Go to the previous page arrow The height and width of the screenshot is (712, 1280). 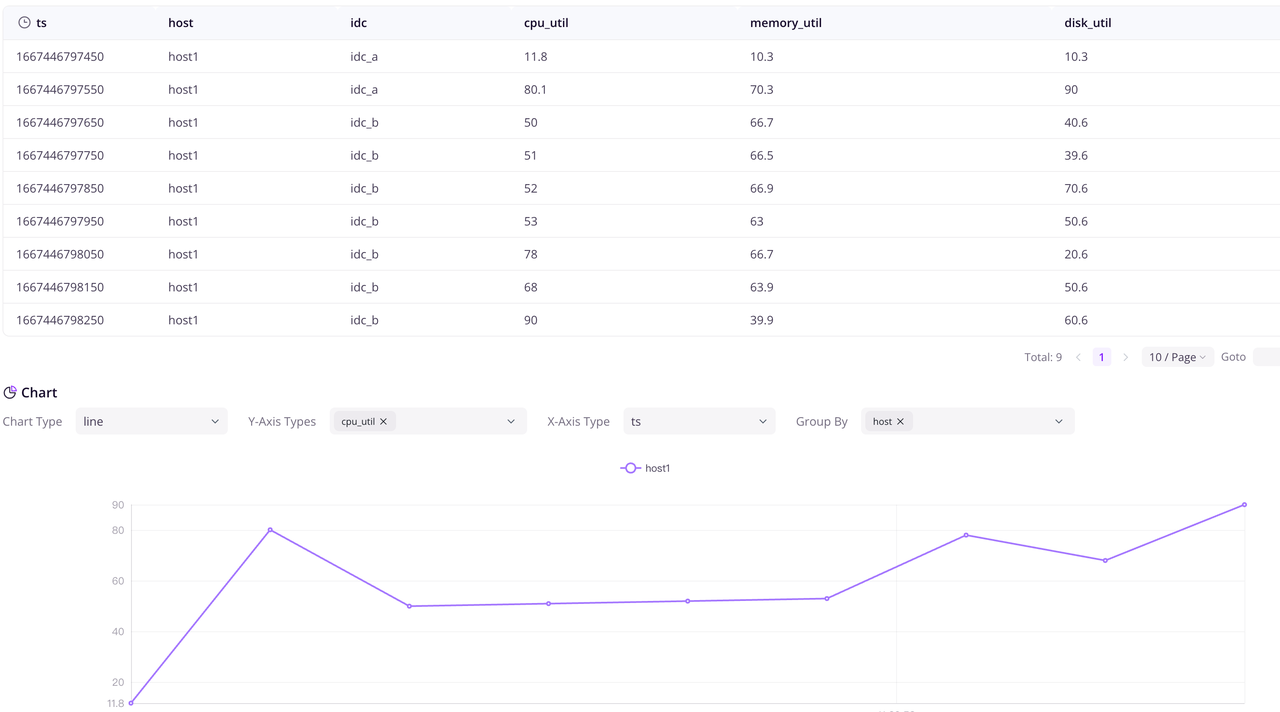tap(1078, 357)
